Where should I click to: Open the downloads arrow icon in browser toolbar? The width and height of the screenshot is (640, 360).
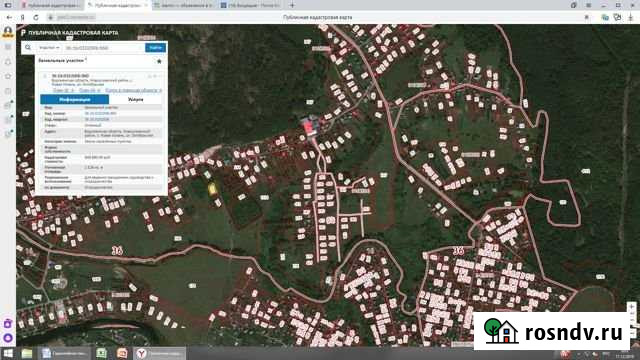[x=631, y=17]
